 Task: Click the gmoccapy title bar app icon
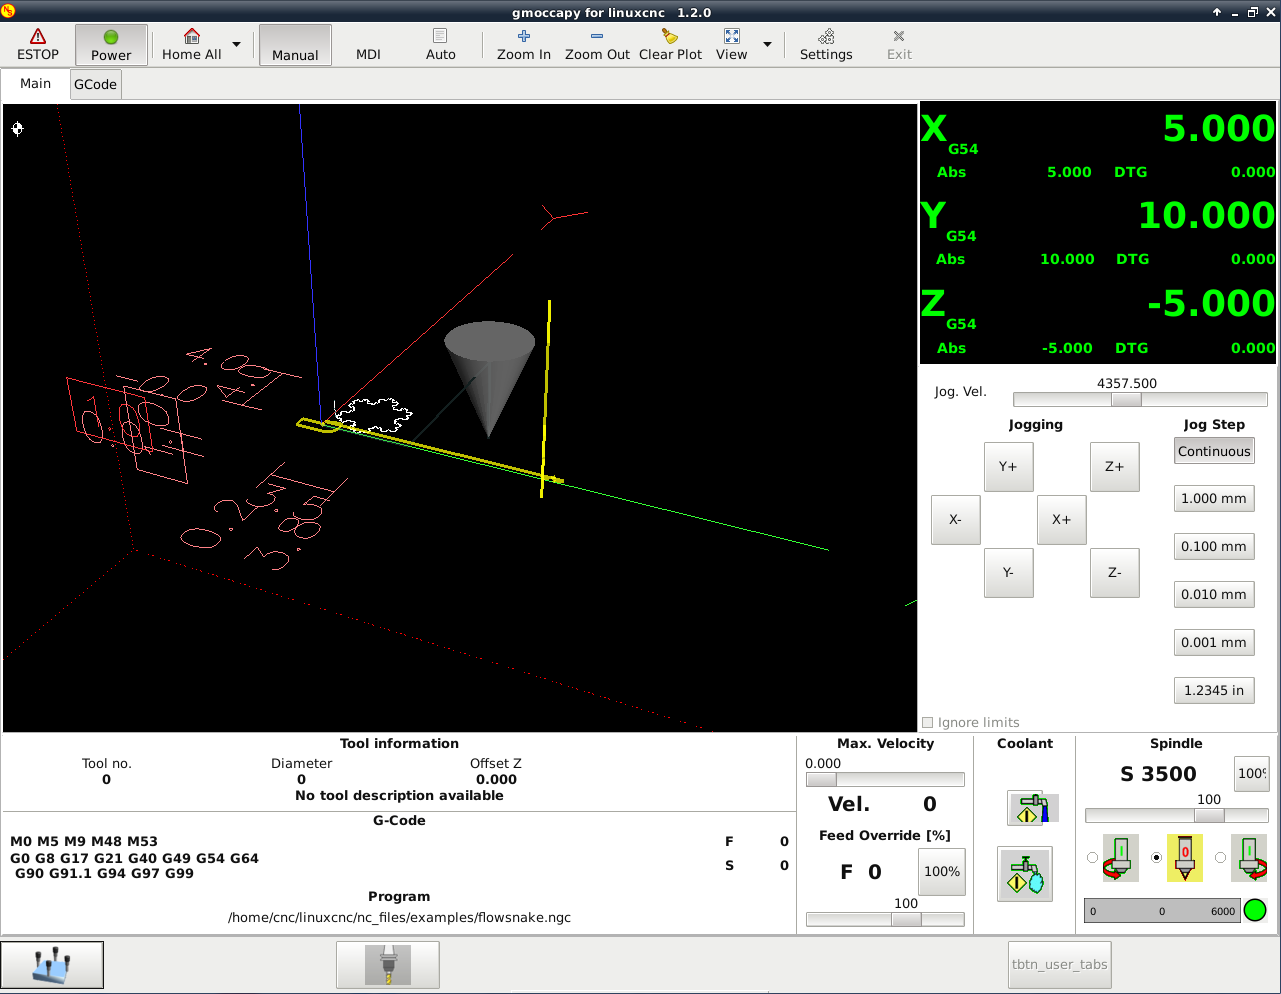(9, 11)
